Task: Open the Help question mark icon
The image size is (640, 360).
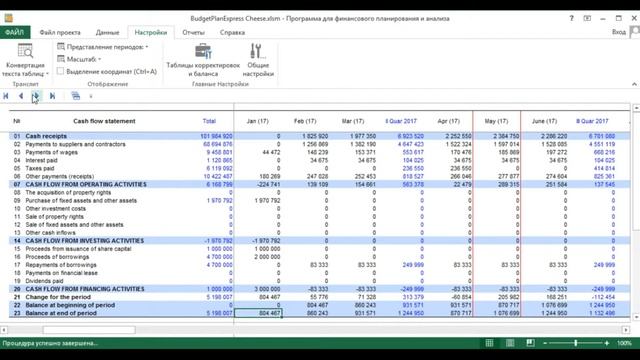Action: click(571, 18)
